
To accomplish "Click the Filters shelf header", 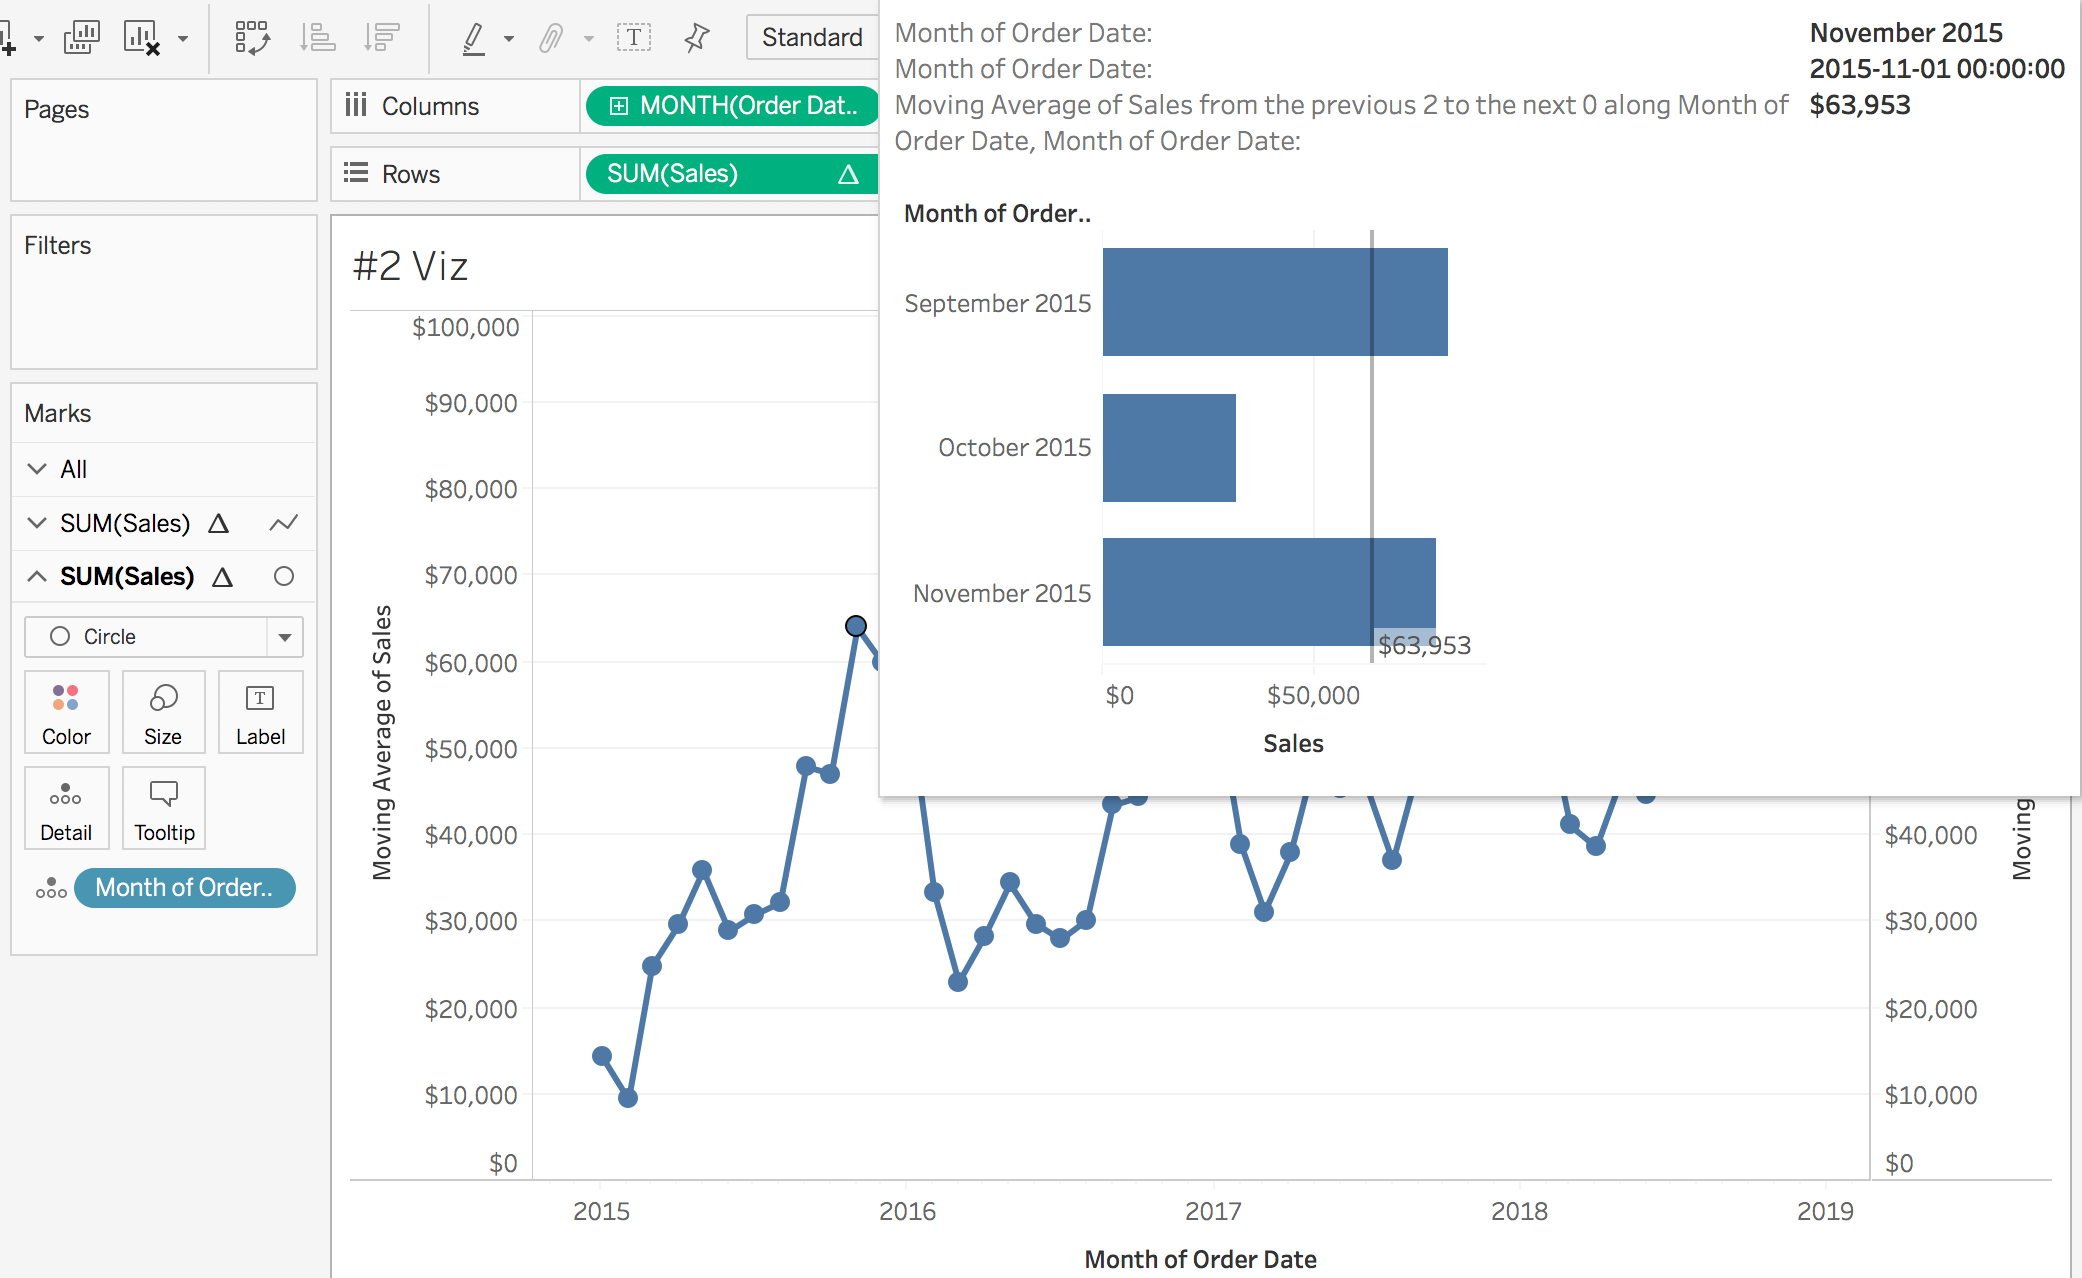I will click(x=58, y=245).
